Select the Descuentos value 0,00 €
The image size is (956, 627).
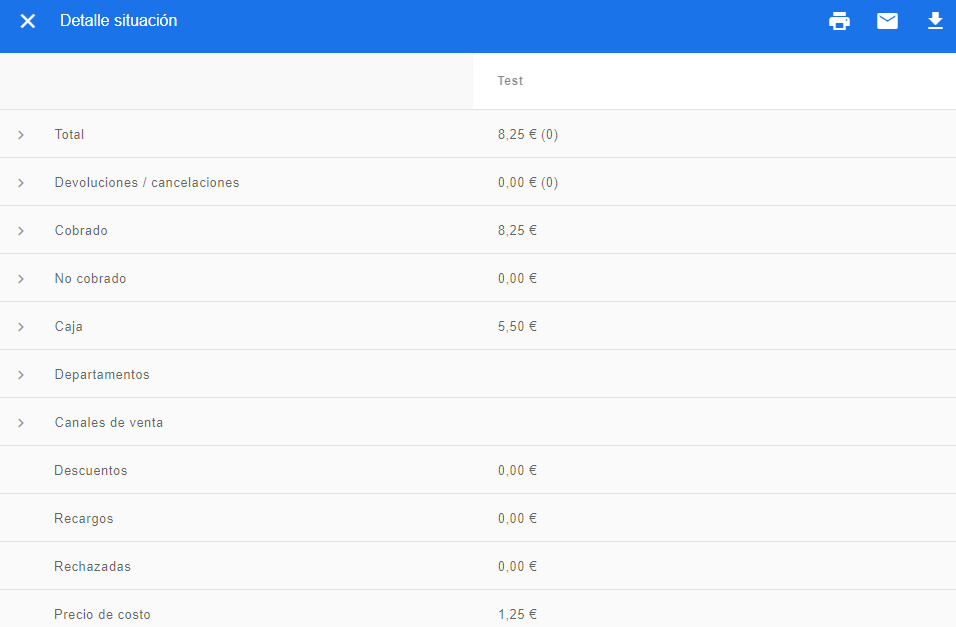(517, 470)
